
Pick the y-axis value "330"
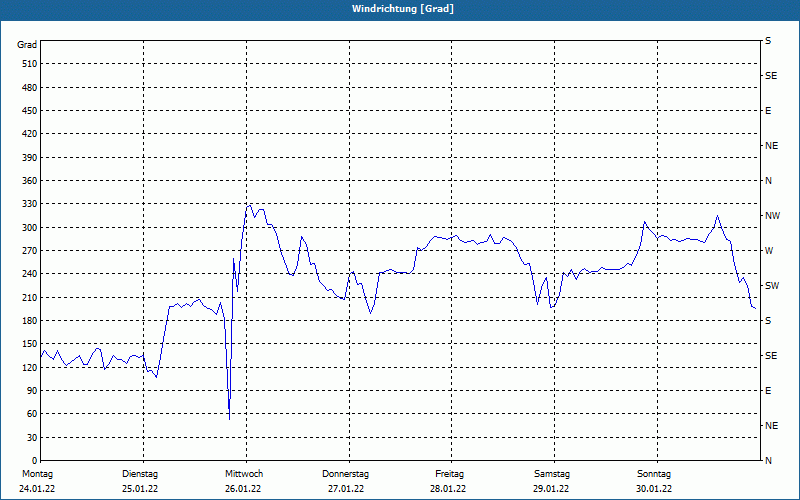coord(30,204)
